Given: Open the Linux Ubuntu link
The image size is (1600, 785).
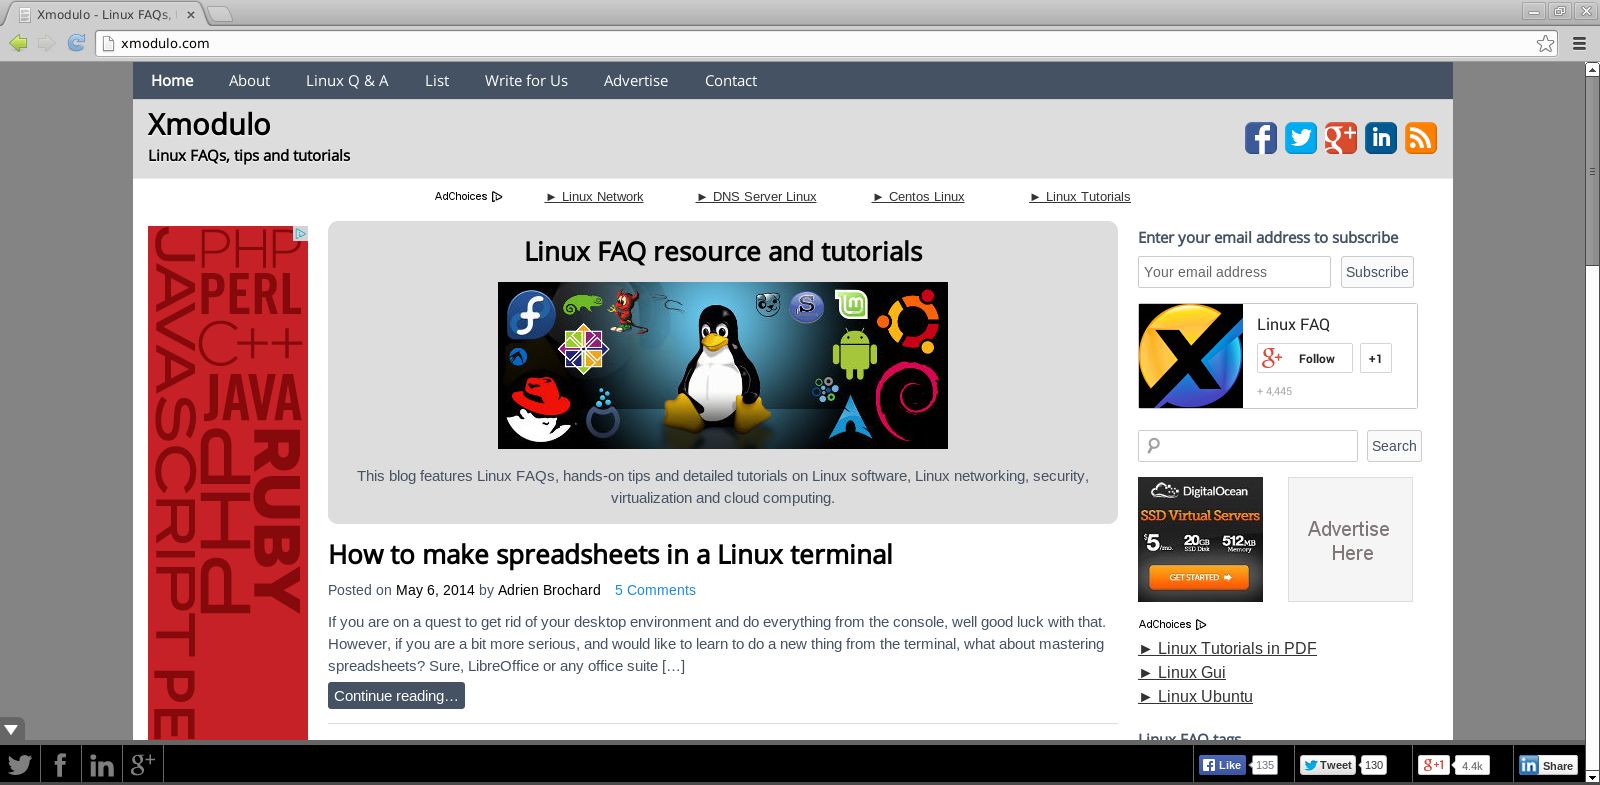Looking at the screenshot, I should tap(1196, 696).
